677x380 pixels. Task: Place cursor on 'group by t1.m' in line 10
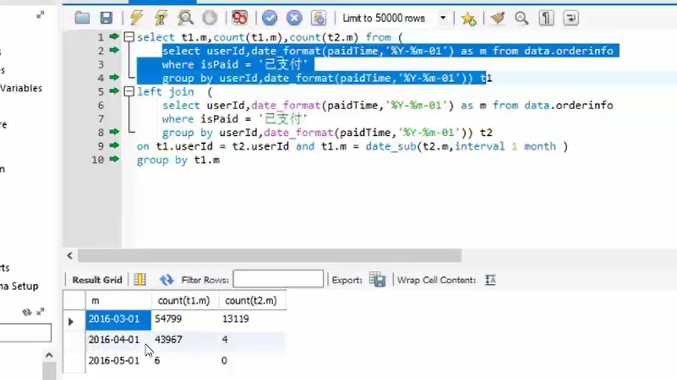coord(178,160)
